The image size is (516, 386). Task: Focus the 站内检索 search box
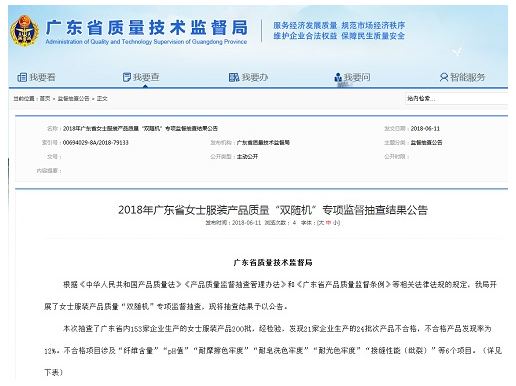point(456,98)
